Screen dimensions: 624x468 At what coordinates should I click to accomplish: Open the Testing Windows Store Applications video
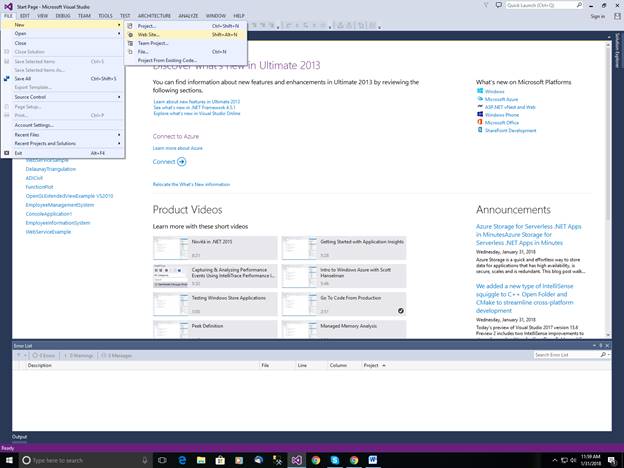(x=215, y=304)
